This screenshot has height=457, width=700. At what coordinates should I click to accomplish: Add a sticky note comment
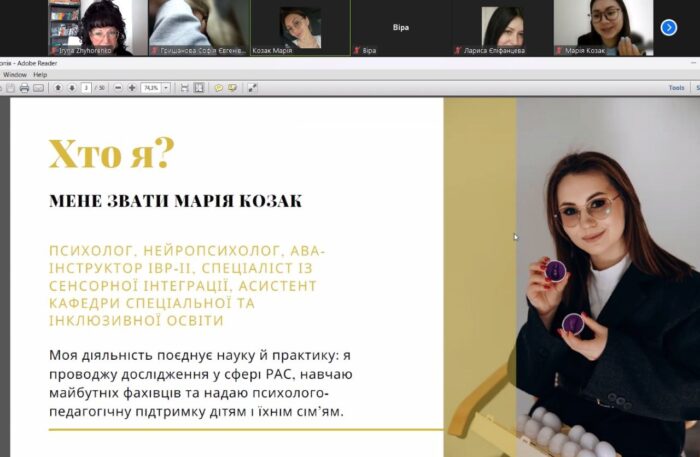click(x=219, y=88)
